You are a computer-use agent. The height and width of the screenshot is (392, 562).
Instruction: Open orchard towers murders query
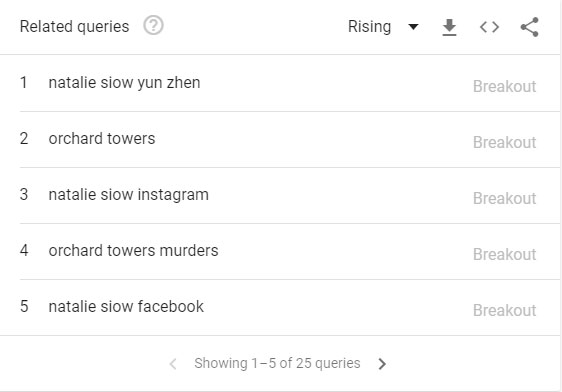click(133, 250)
